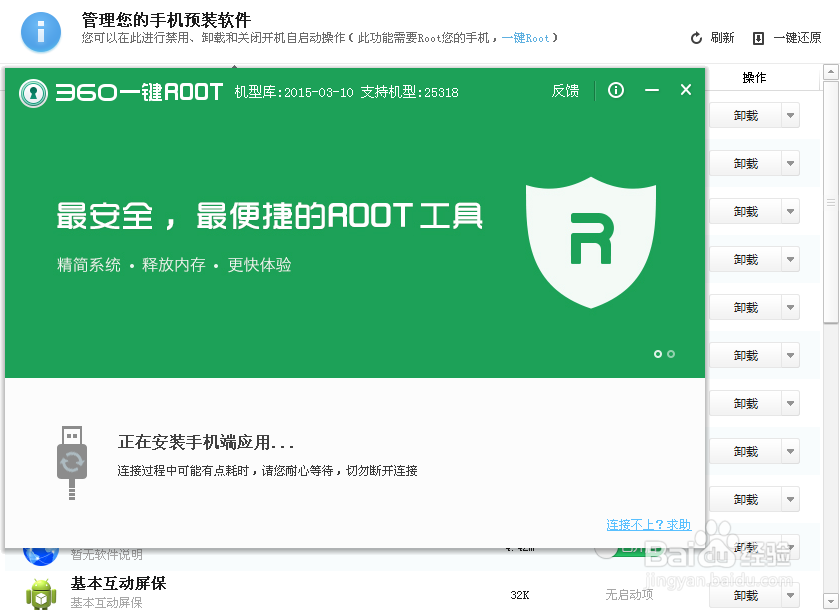Click the 支持机型:25318 text

tap(409, 92)
